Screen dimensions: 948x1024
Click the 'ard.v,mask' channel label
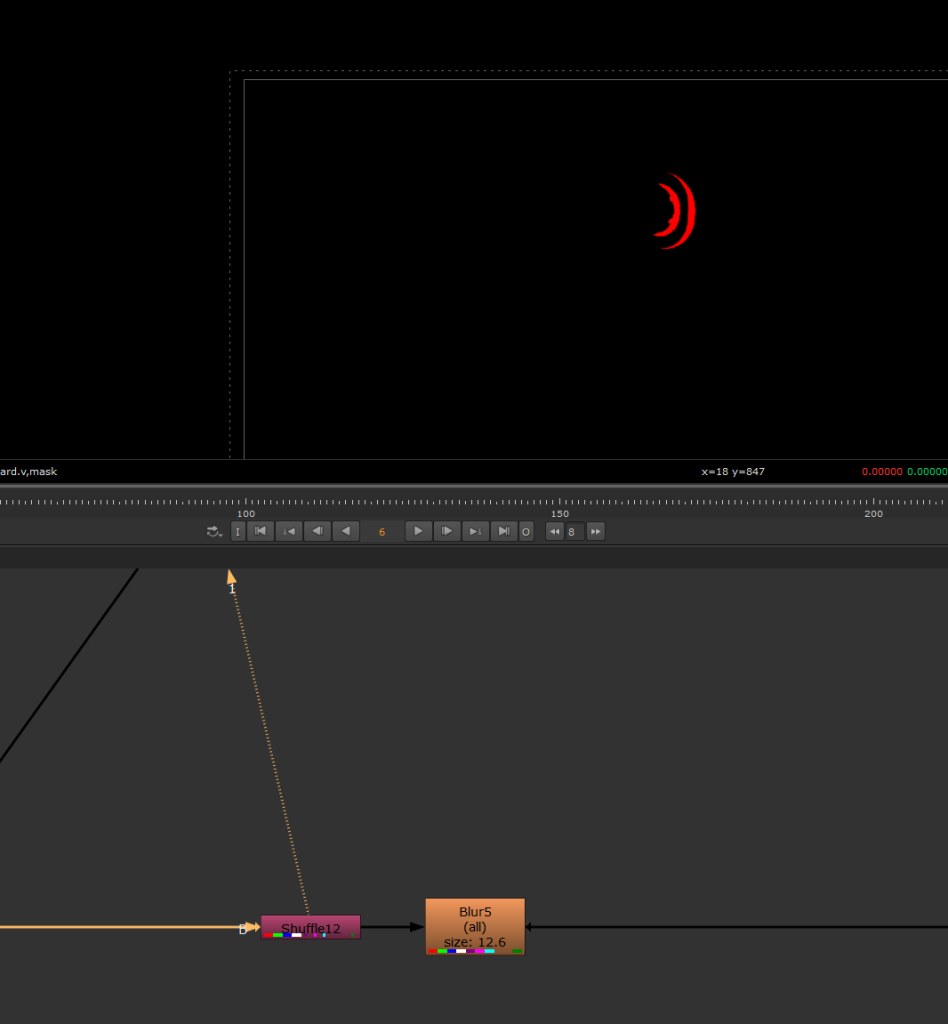pos(29,472)
